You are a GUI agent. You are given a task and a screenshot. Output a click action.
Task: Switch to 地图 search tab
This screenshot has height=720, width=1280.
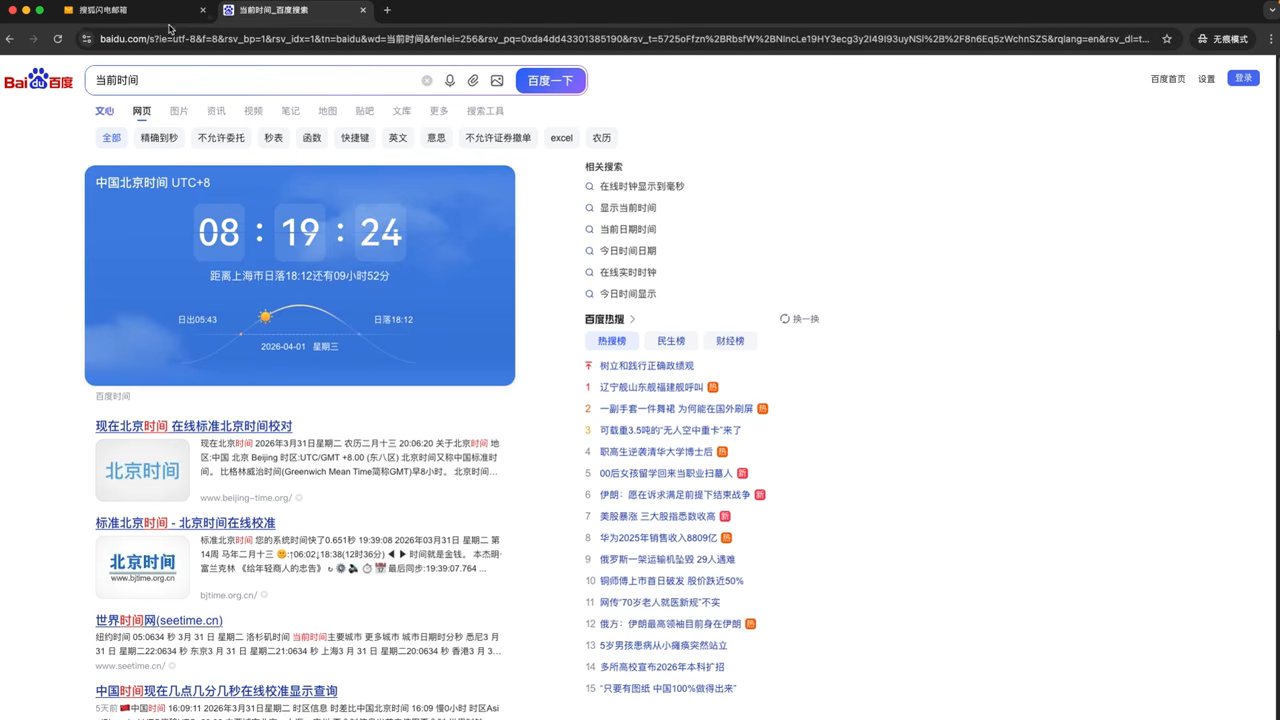327,111
